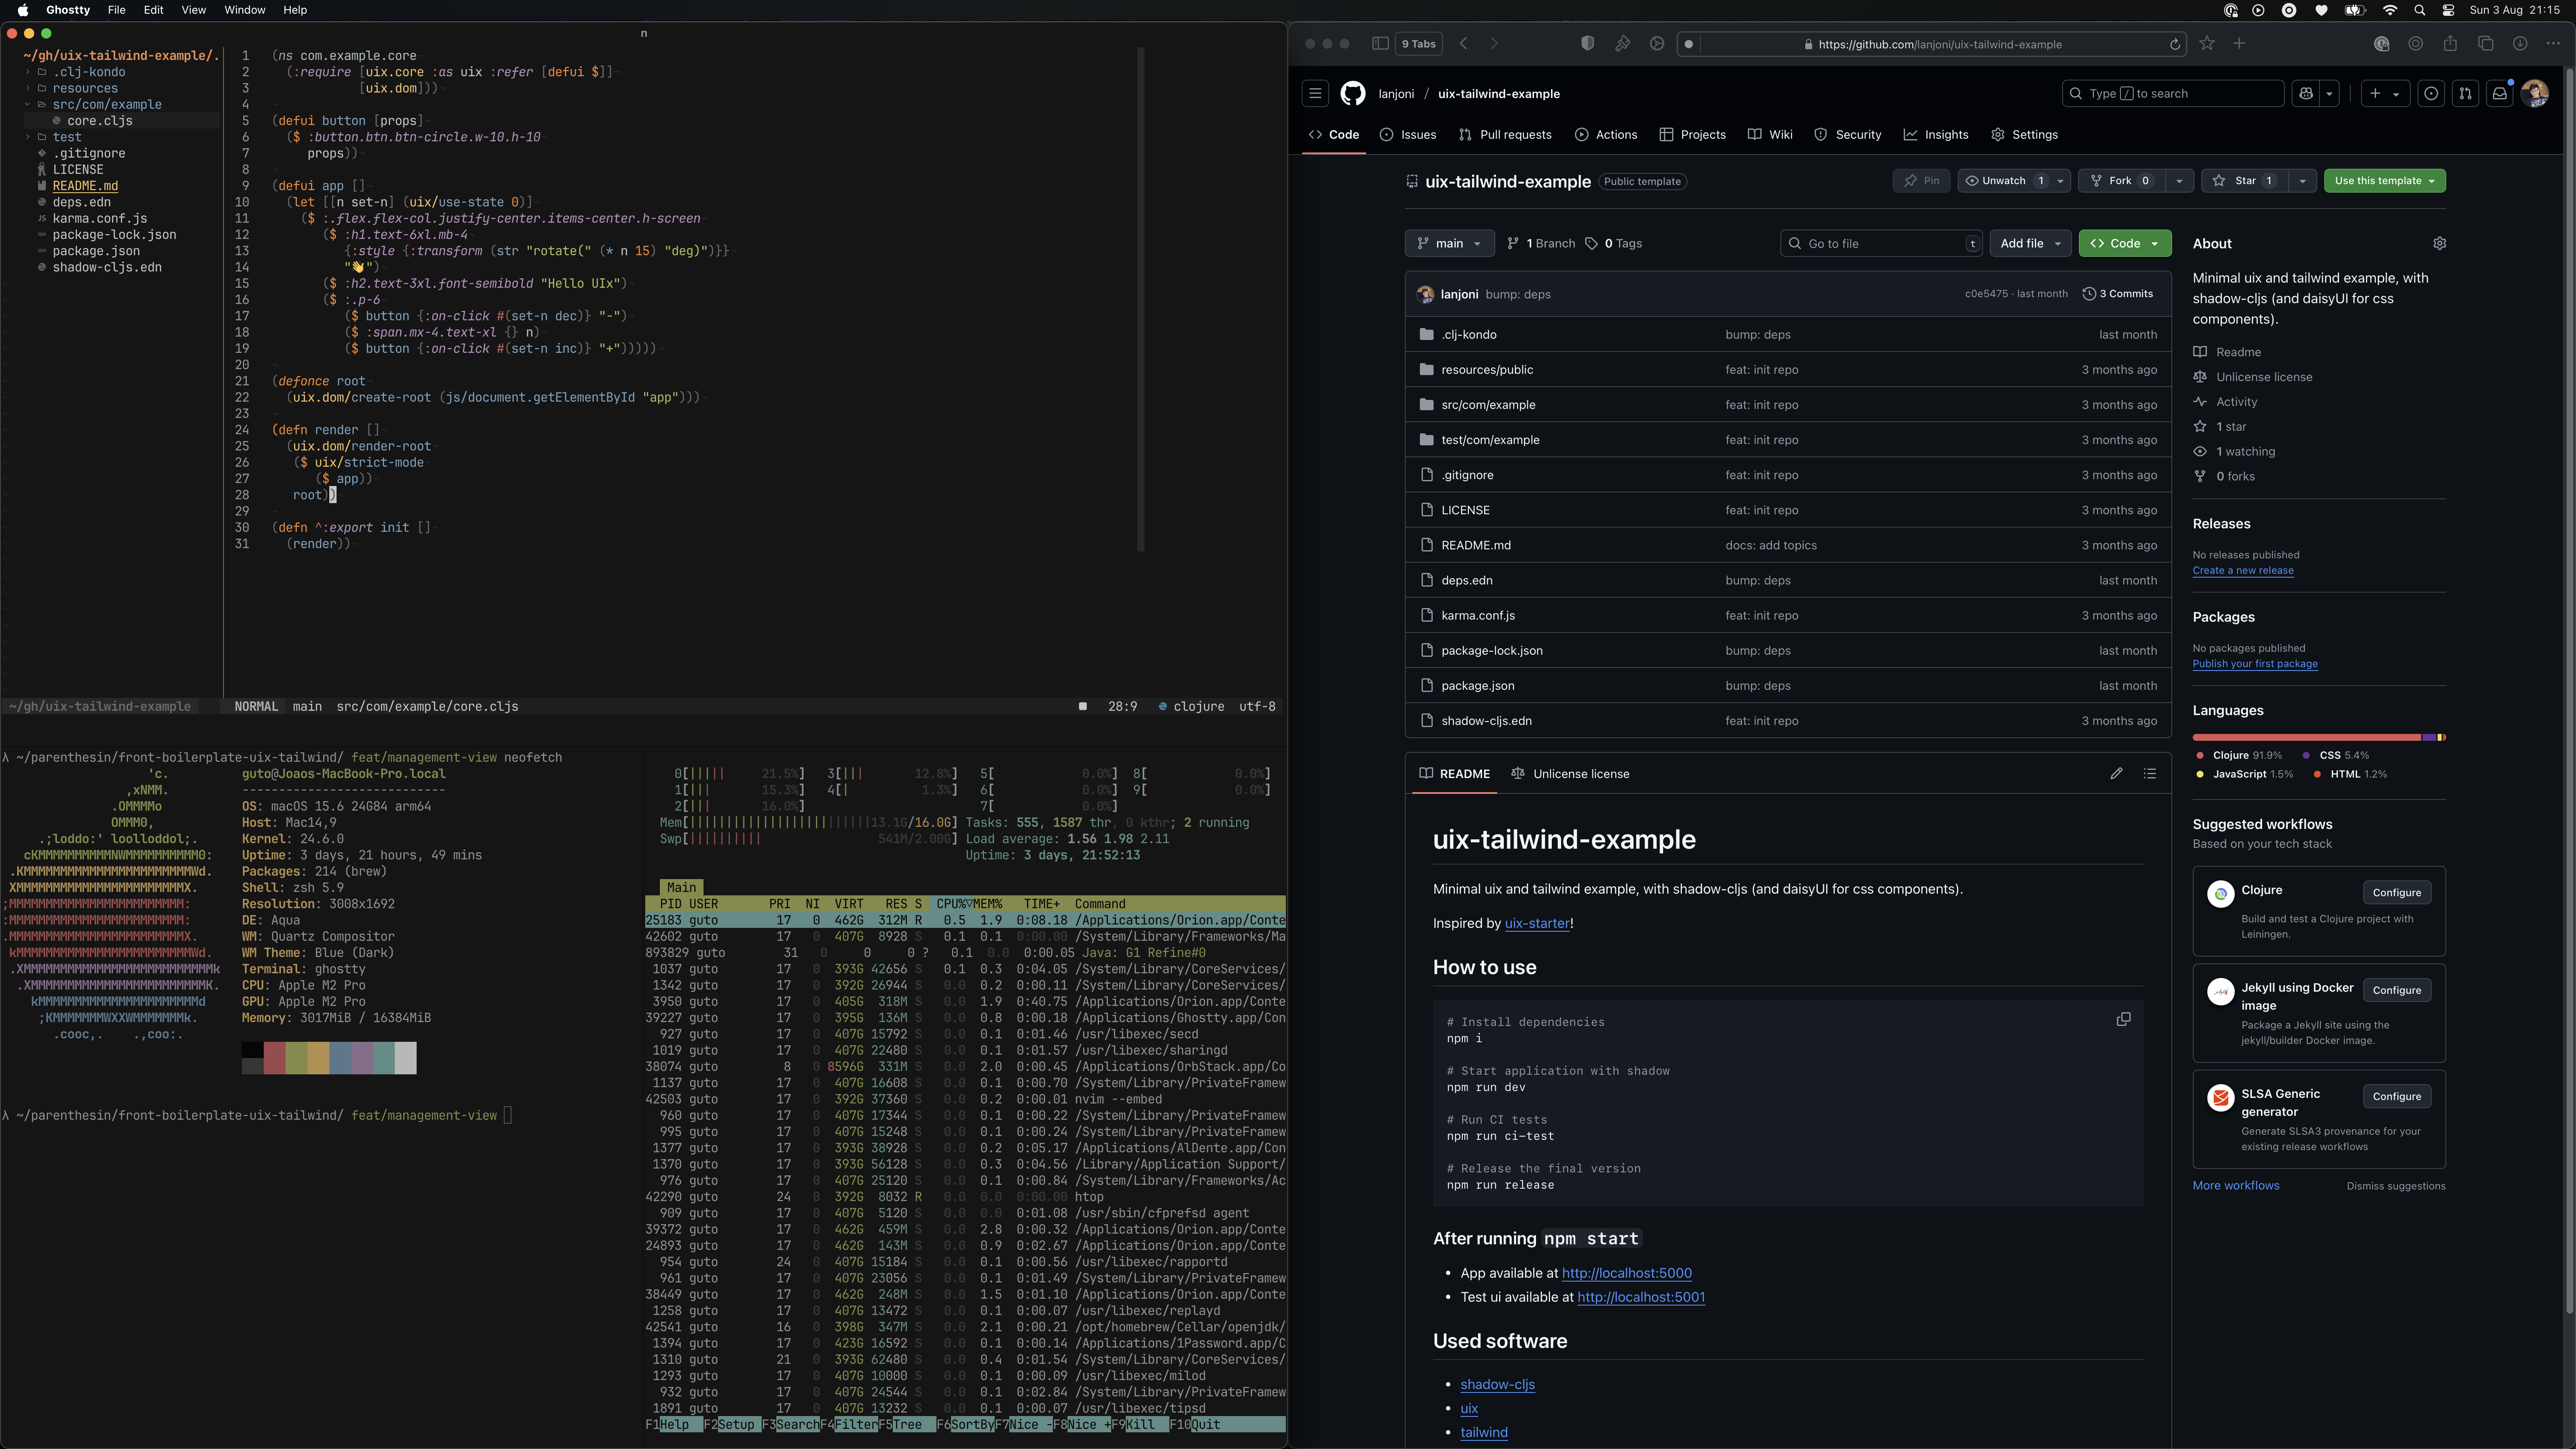
Task: Click the commit author avatar next to lanjoni
Action: pyautogui.click(x=1425, y=295)
